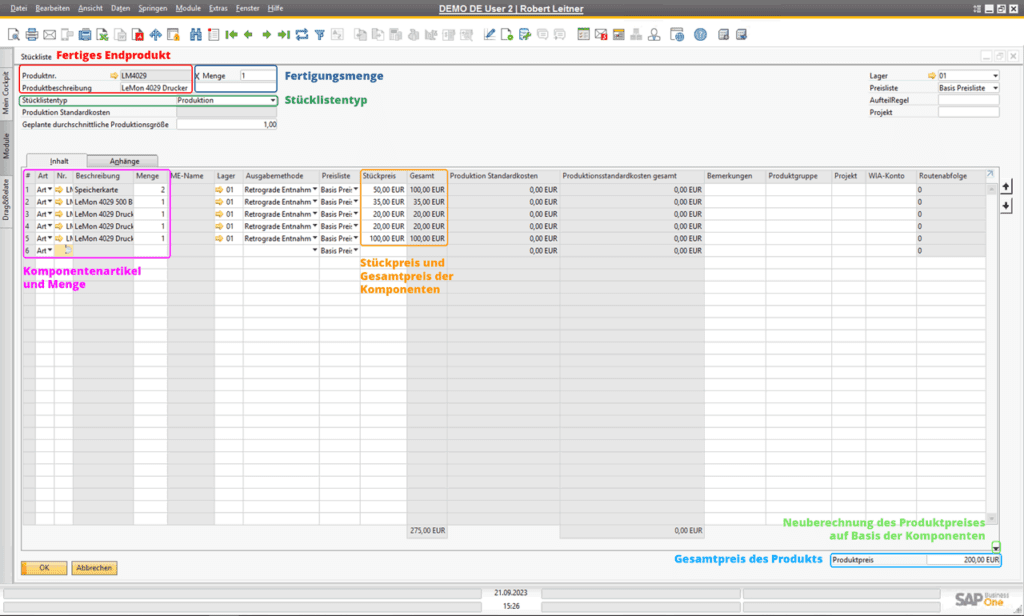Open Ausgabemethode dropdown for Speicherkarte row

(x=315, y=189)
